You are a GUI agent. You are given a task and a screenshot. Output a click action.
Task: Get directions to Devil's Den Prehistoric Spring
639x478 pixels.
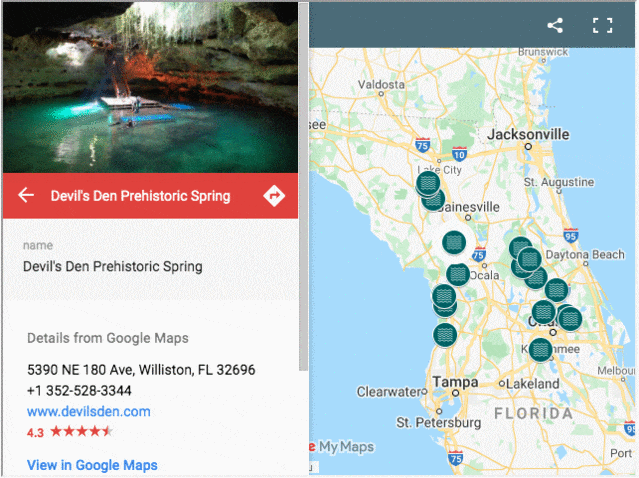(274, 196)
